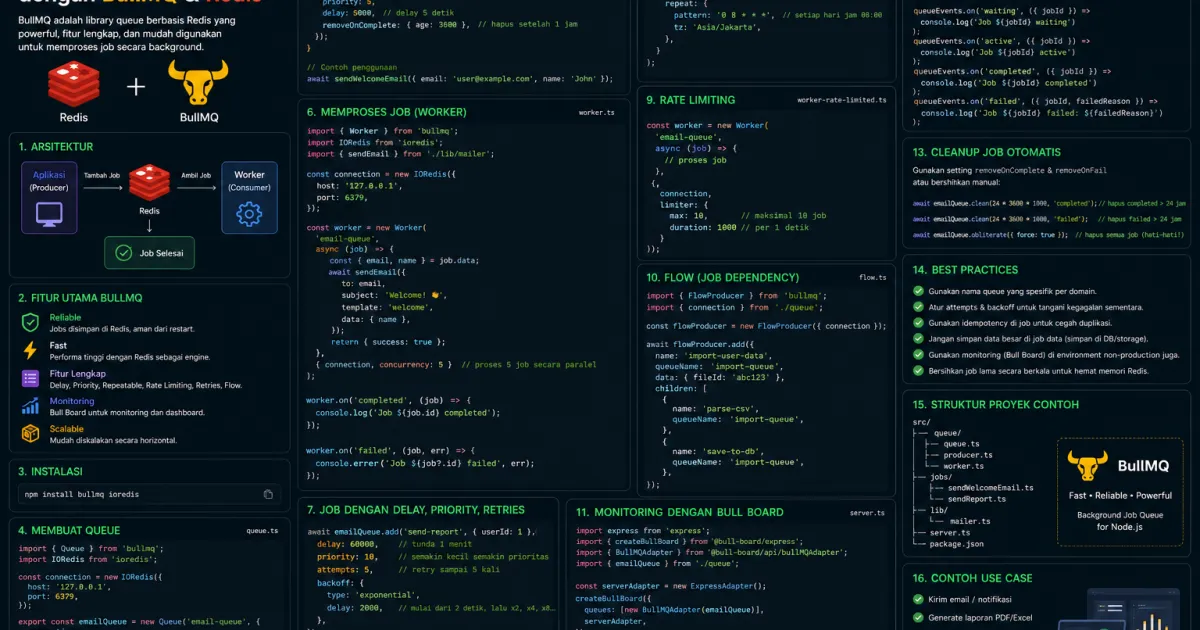Click the npm install command field
Screen dimensions: 1200x630
149,494
